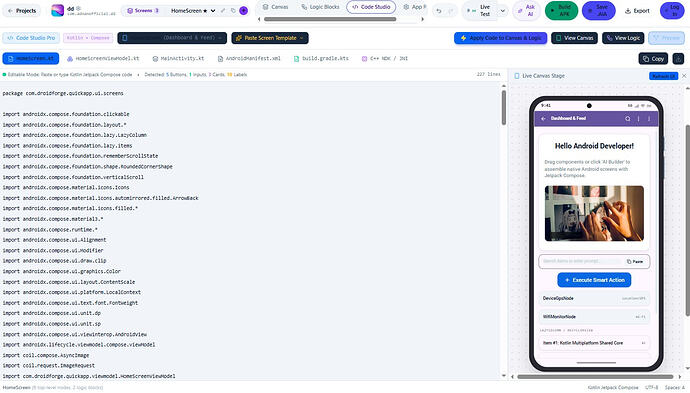The height and width of the screenshot is (393, 690).
Task: Copy the code with Copy button
Action: coord(653,59)
